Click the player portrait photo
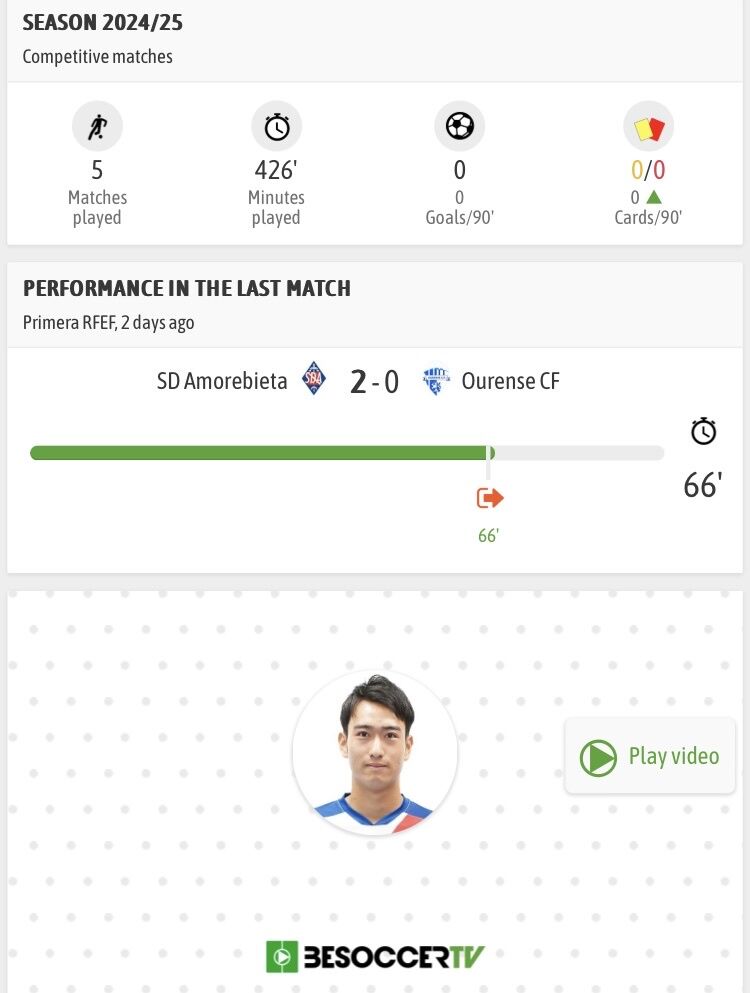This screenshot has height=993, width=750. (x=375, y=752)
